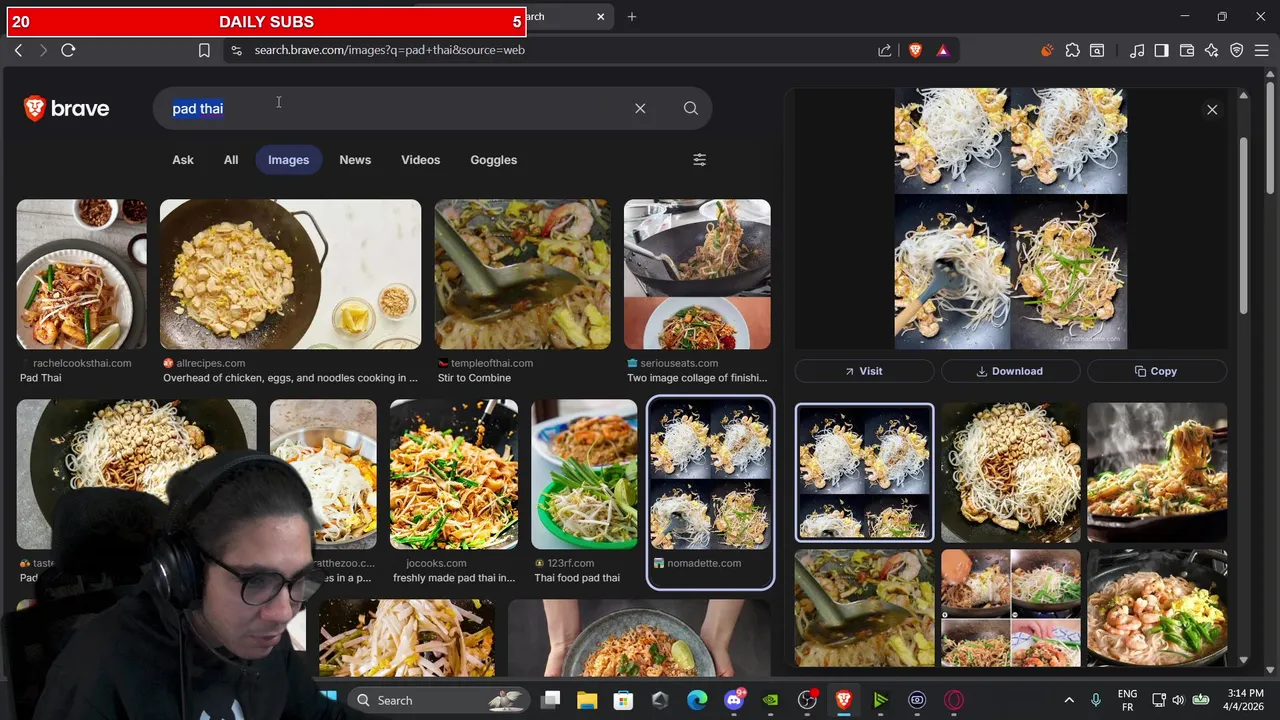Open Brave Shields lion icon
This screenshot has width=1280, height=720.
click(915, 50)
